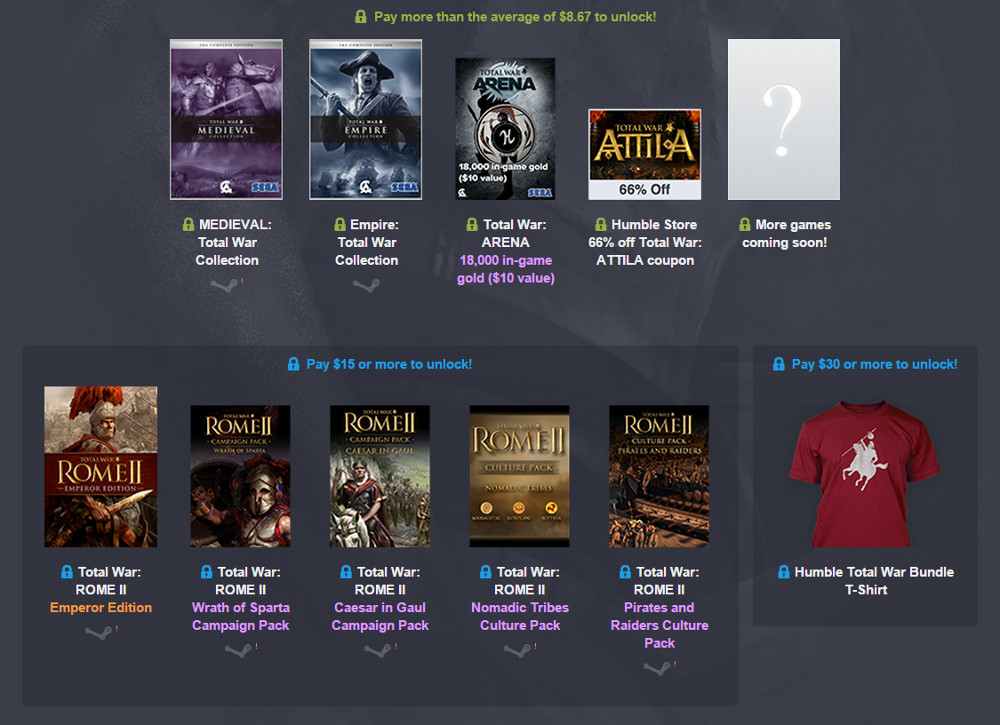The height and width of the screenshot is (725, 1000).
Task: Click the 'Humble Total War Bundle T-Shirt' title text
Action: pos(874,581)
